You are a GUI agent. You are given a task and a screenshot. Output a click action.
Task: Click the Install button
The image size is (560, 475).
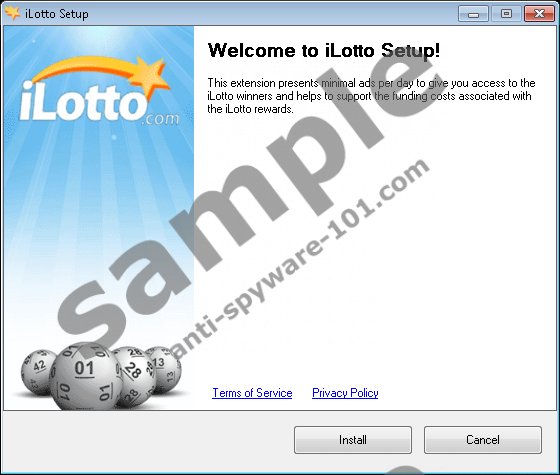353,440
